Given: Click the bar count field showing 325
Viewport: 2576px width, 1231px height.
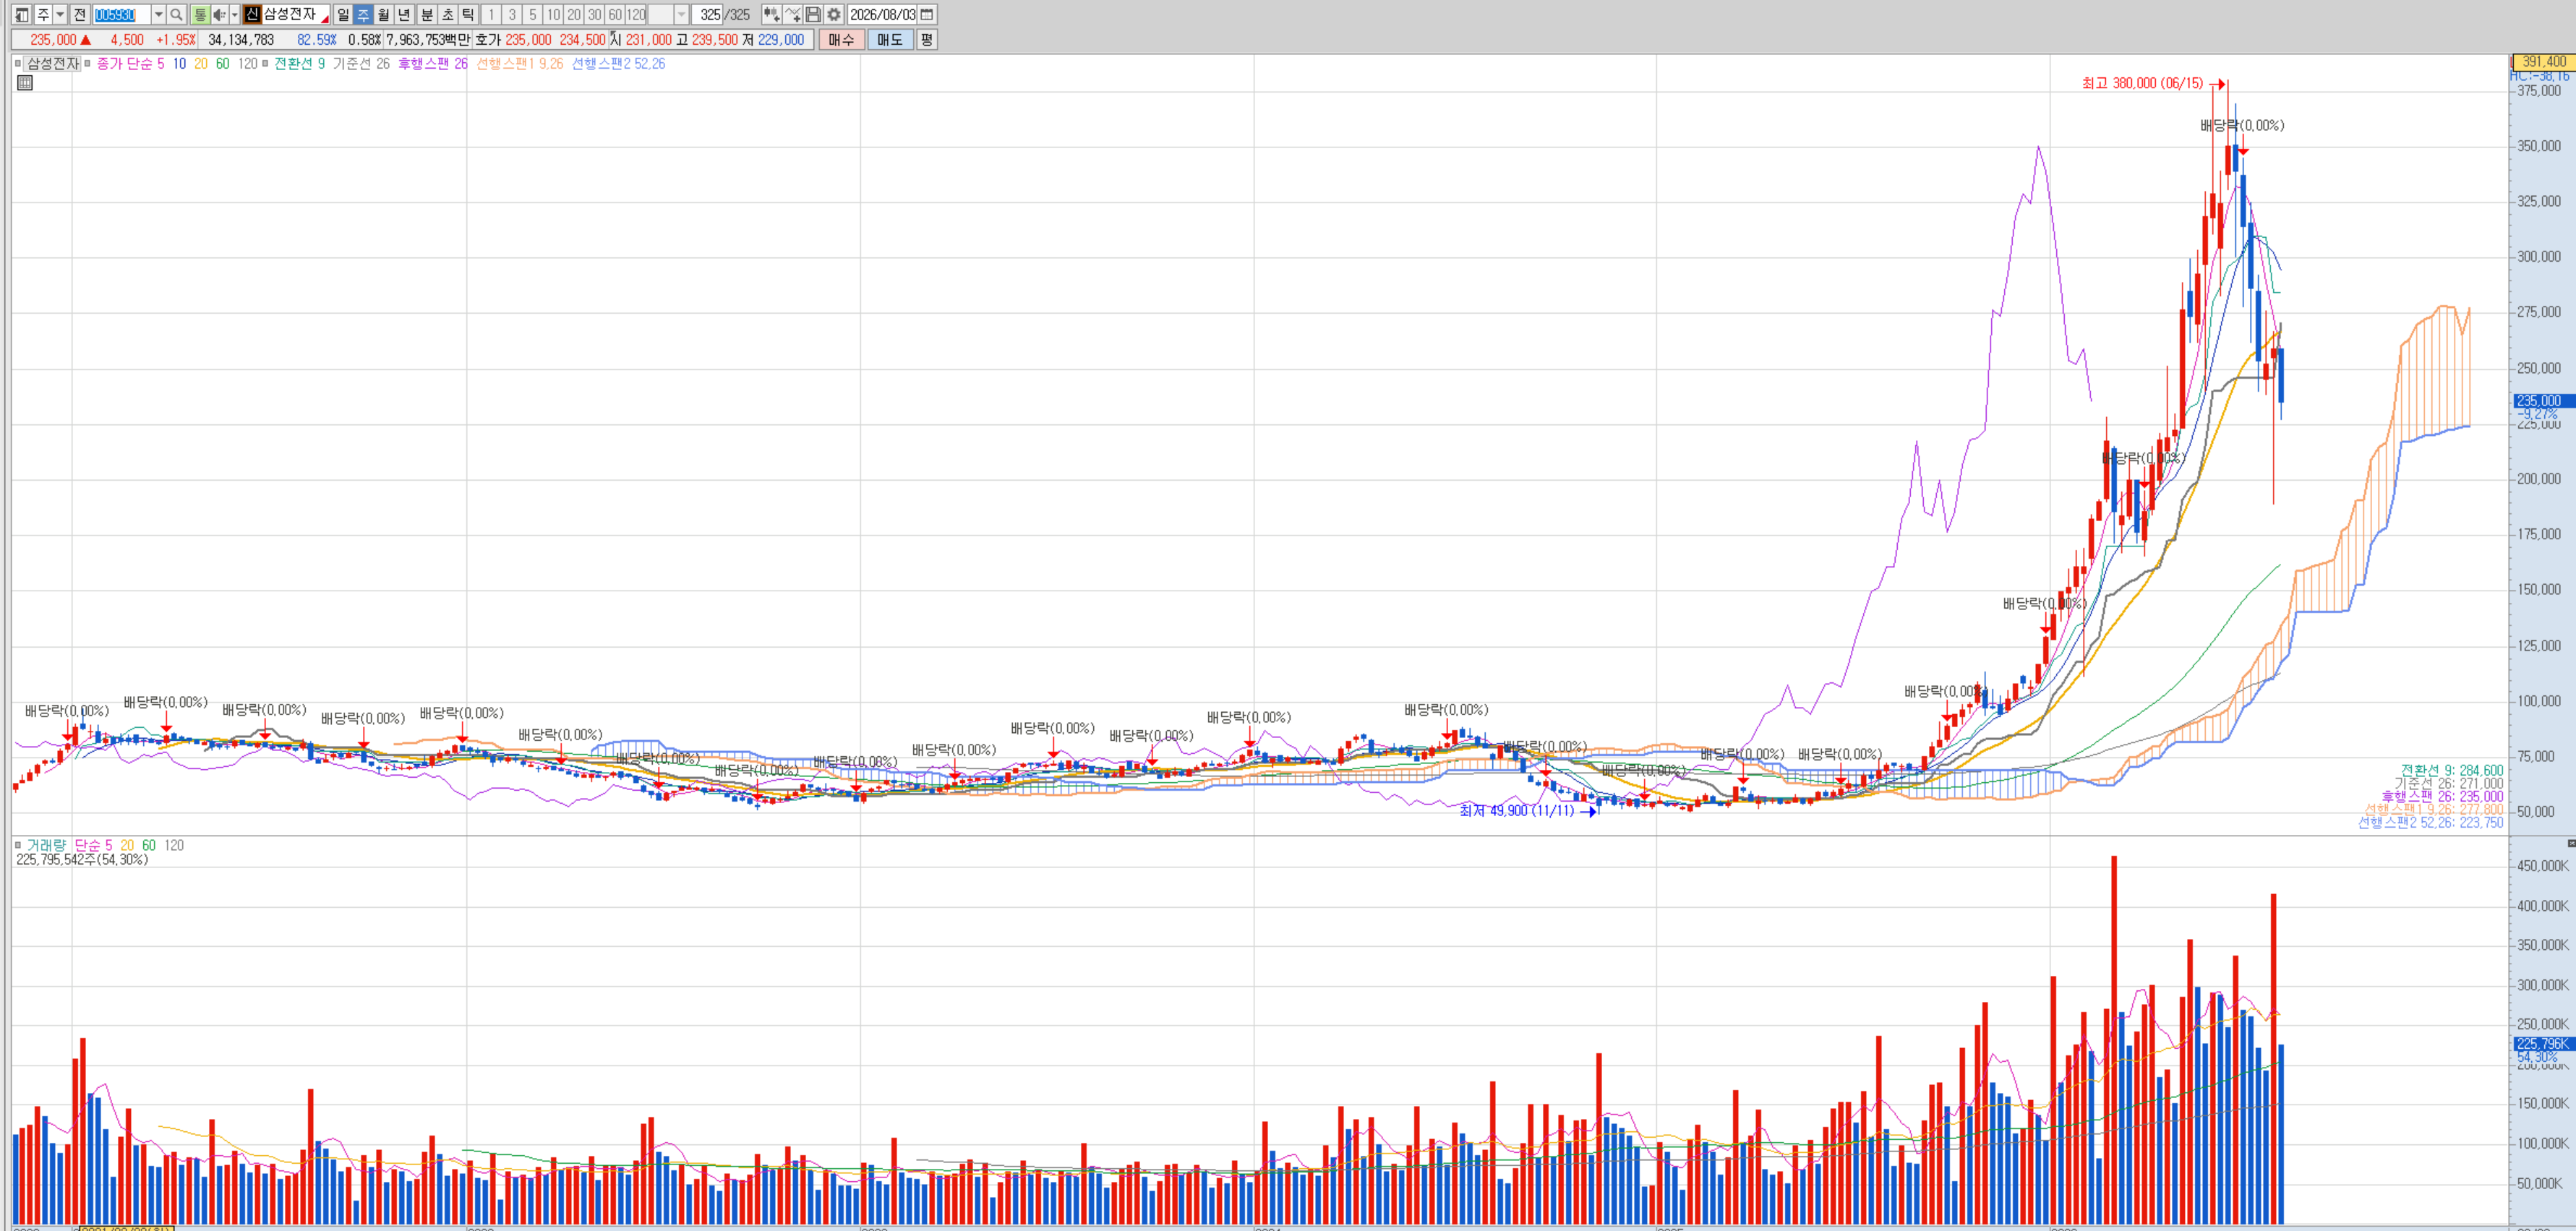Looking at the screenshot, I should 709,14.
